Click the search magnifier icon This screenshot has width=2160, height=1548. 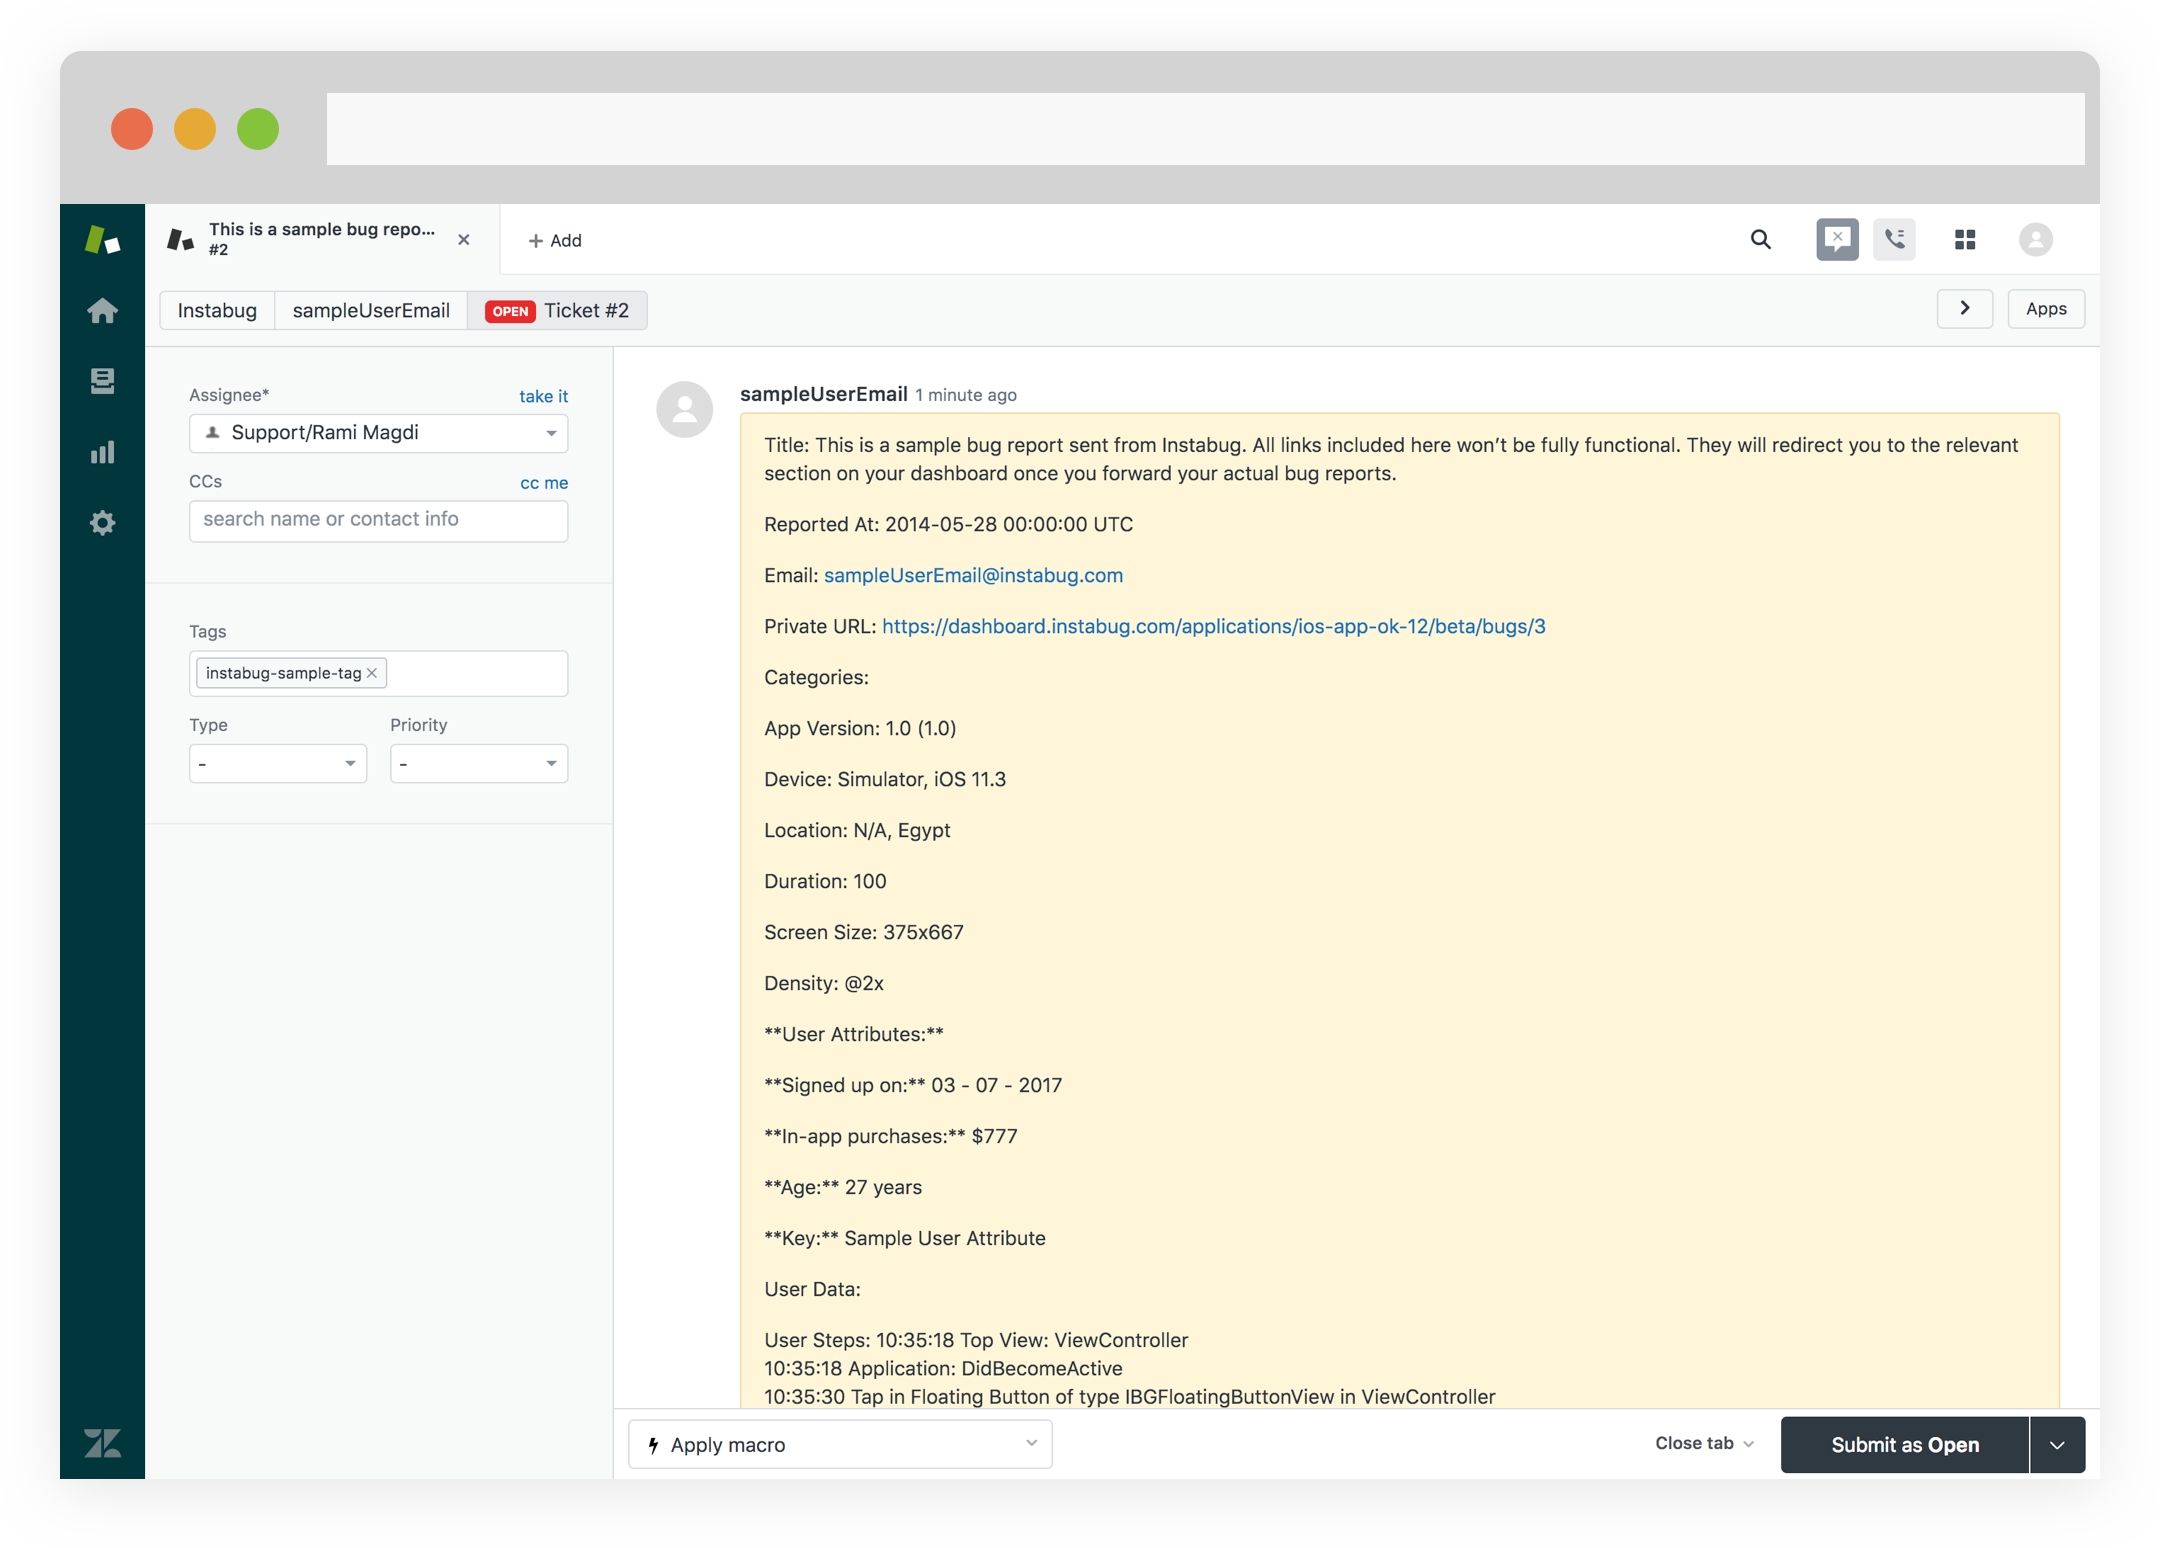click(x=1760, y=240)
